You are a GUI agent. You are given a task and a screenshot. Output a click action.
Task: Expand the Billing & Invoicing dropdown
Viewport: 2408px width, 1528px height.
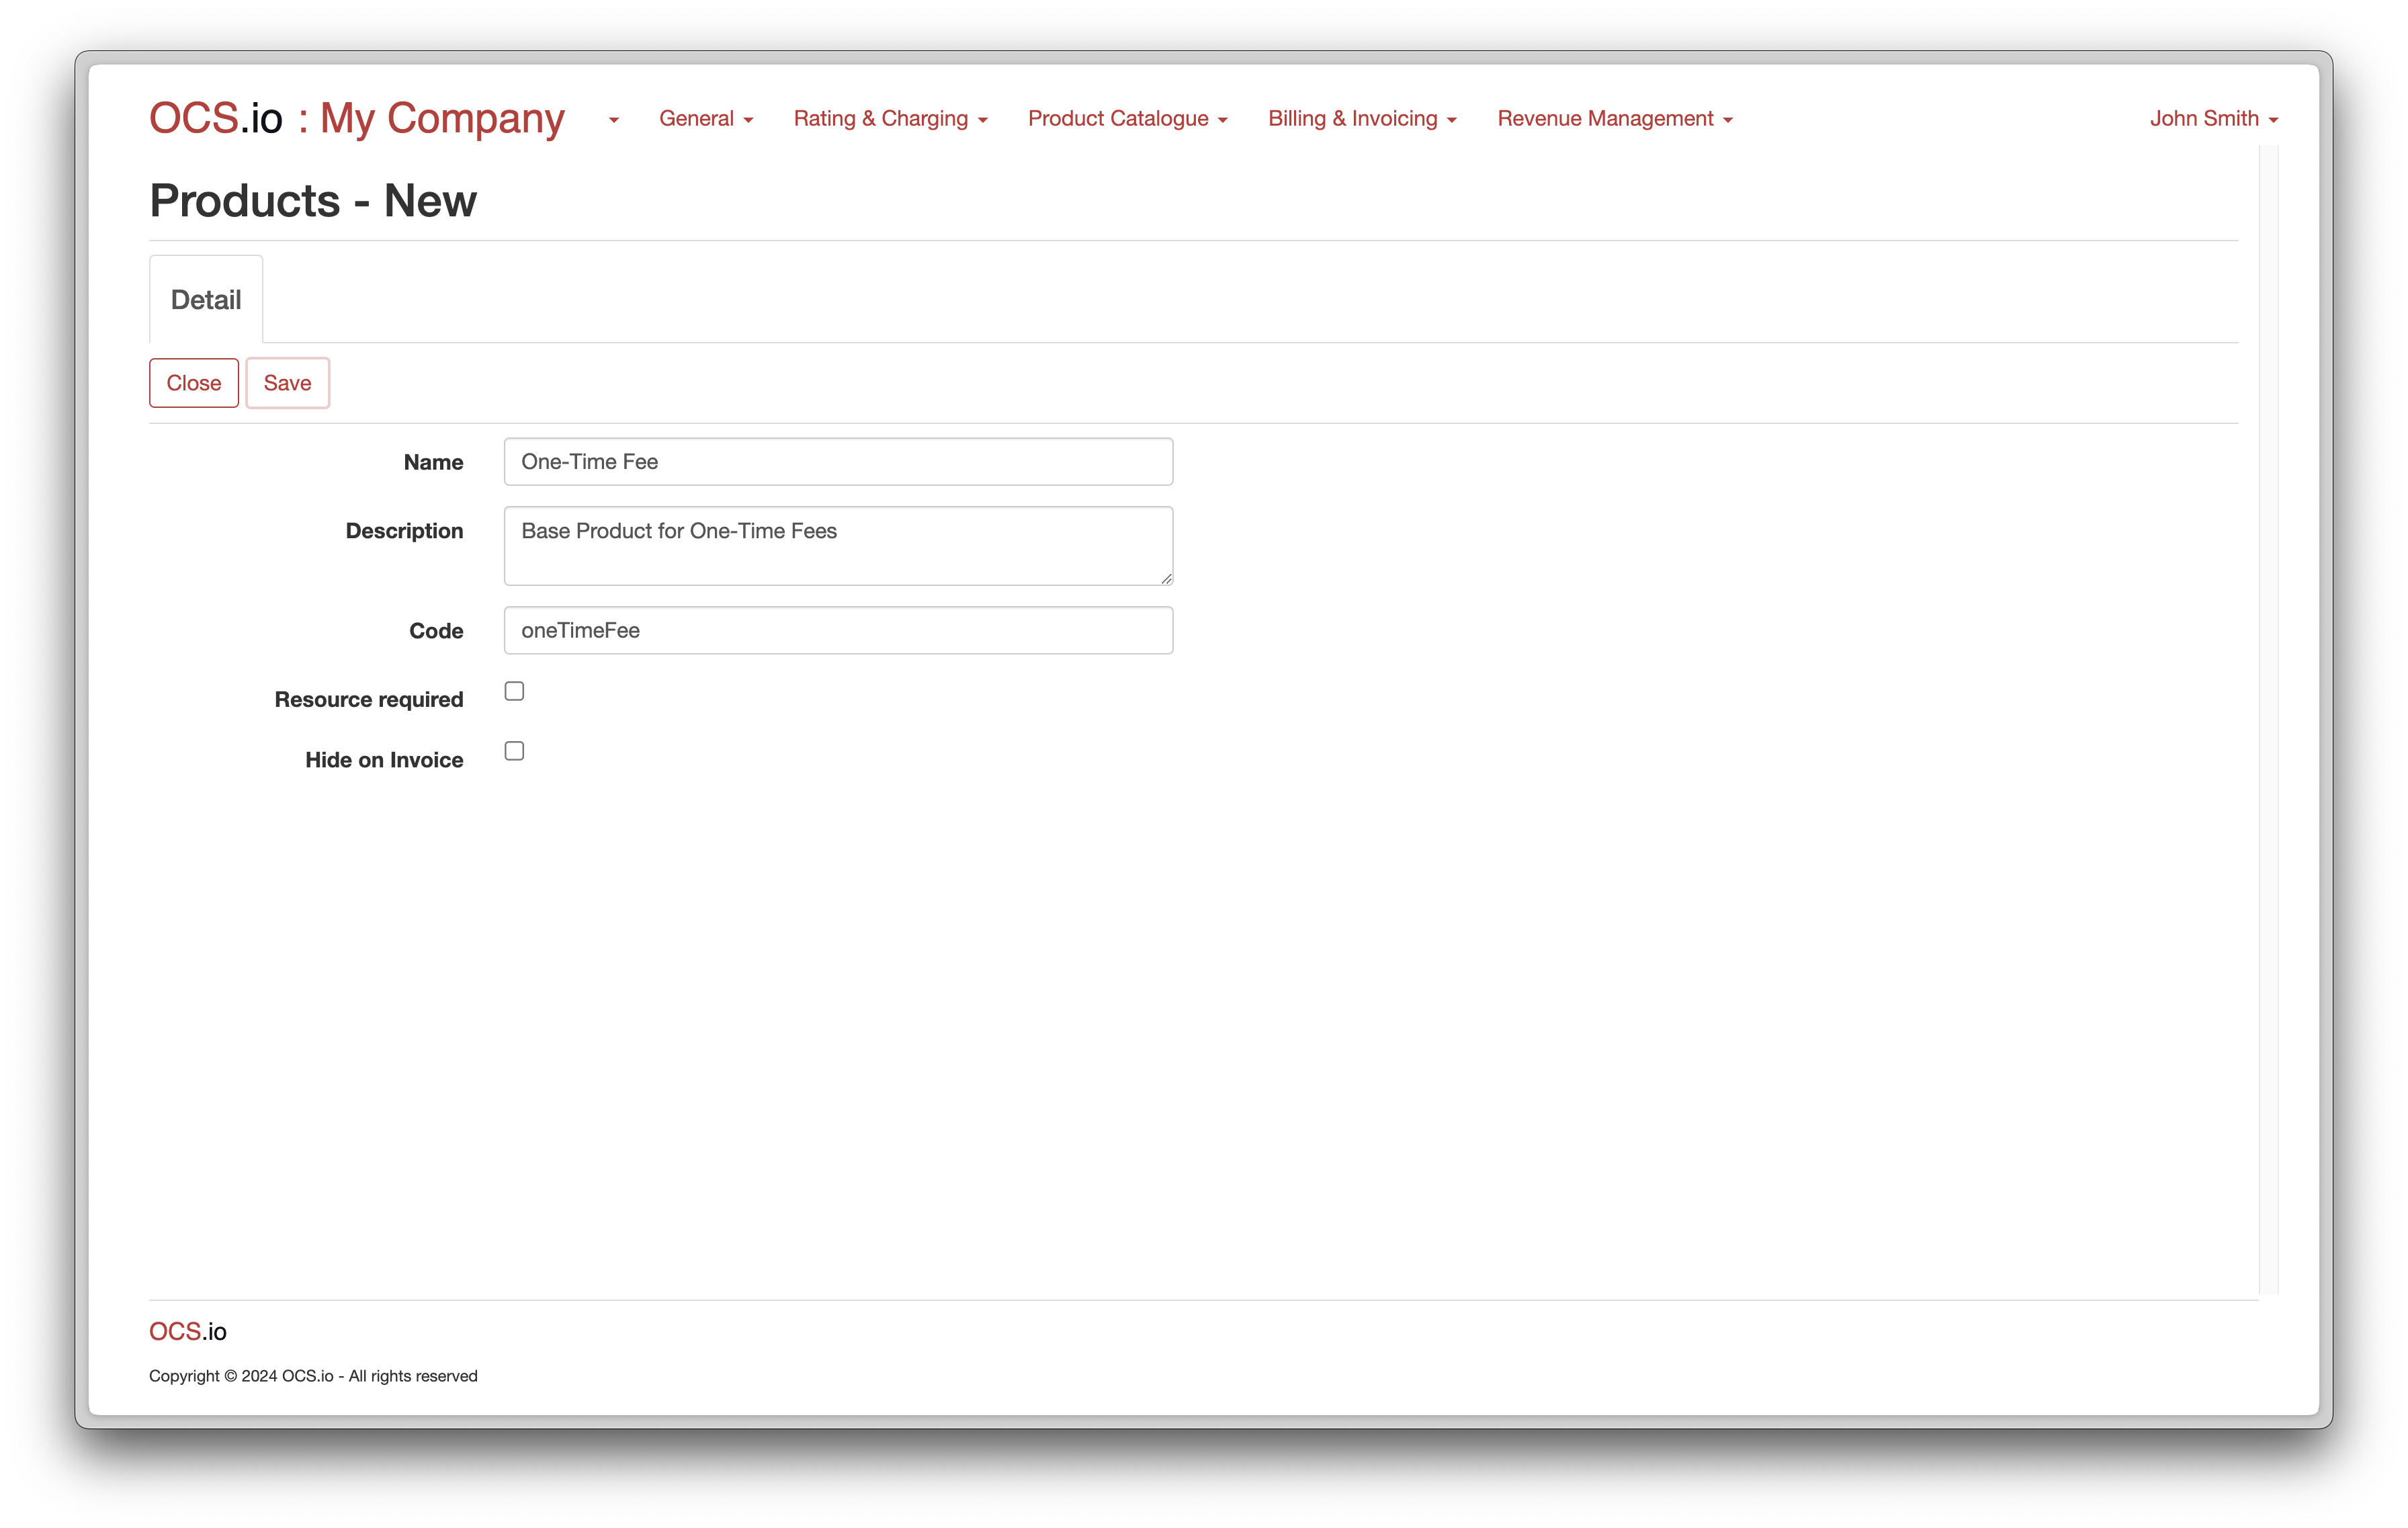tap(1362, 119)
